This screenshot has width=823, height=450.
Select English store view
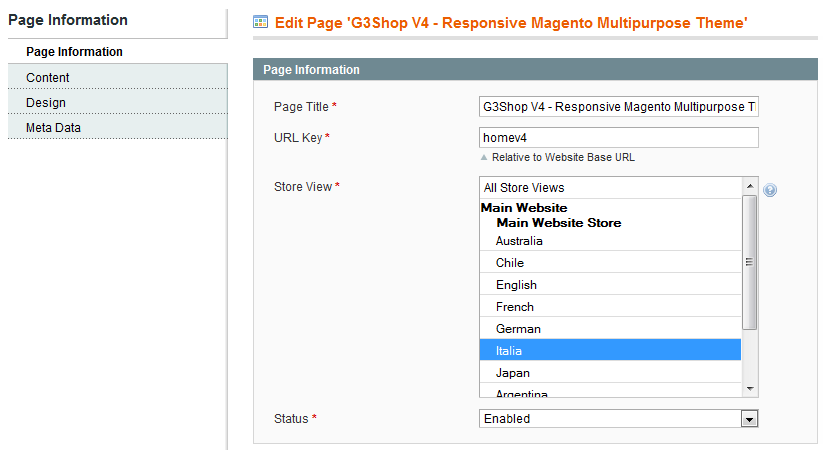click(x=610, y=285)
